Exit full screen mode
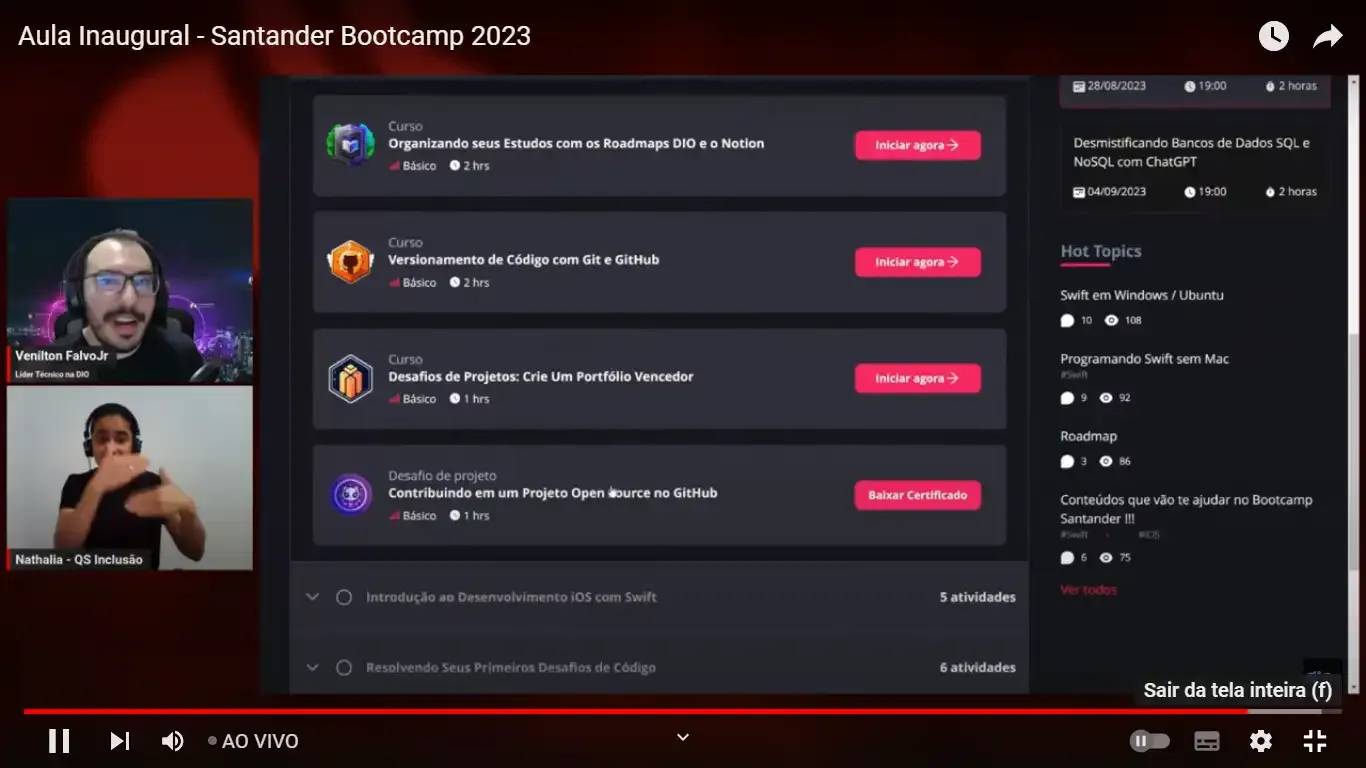 (x=1315, y=741)
